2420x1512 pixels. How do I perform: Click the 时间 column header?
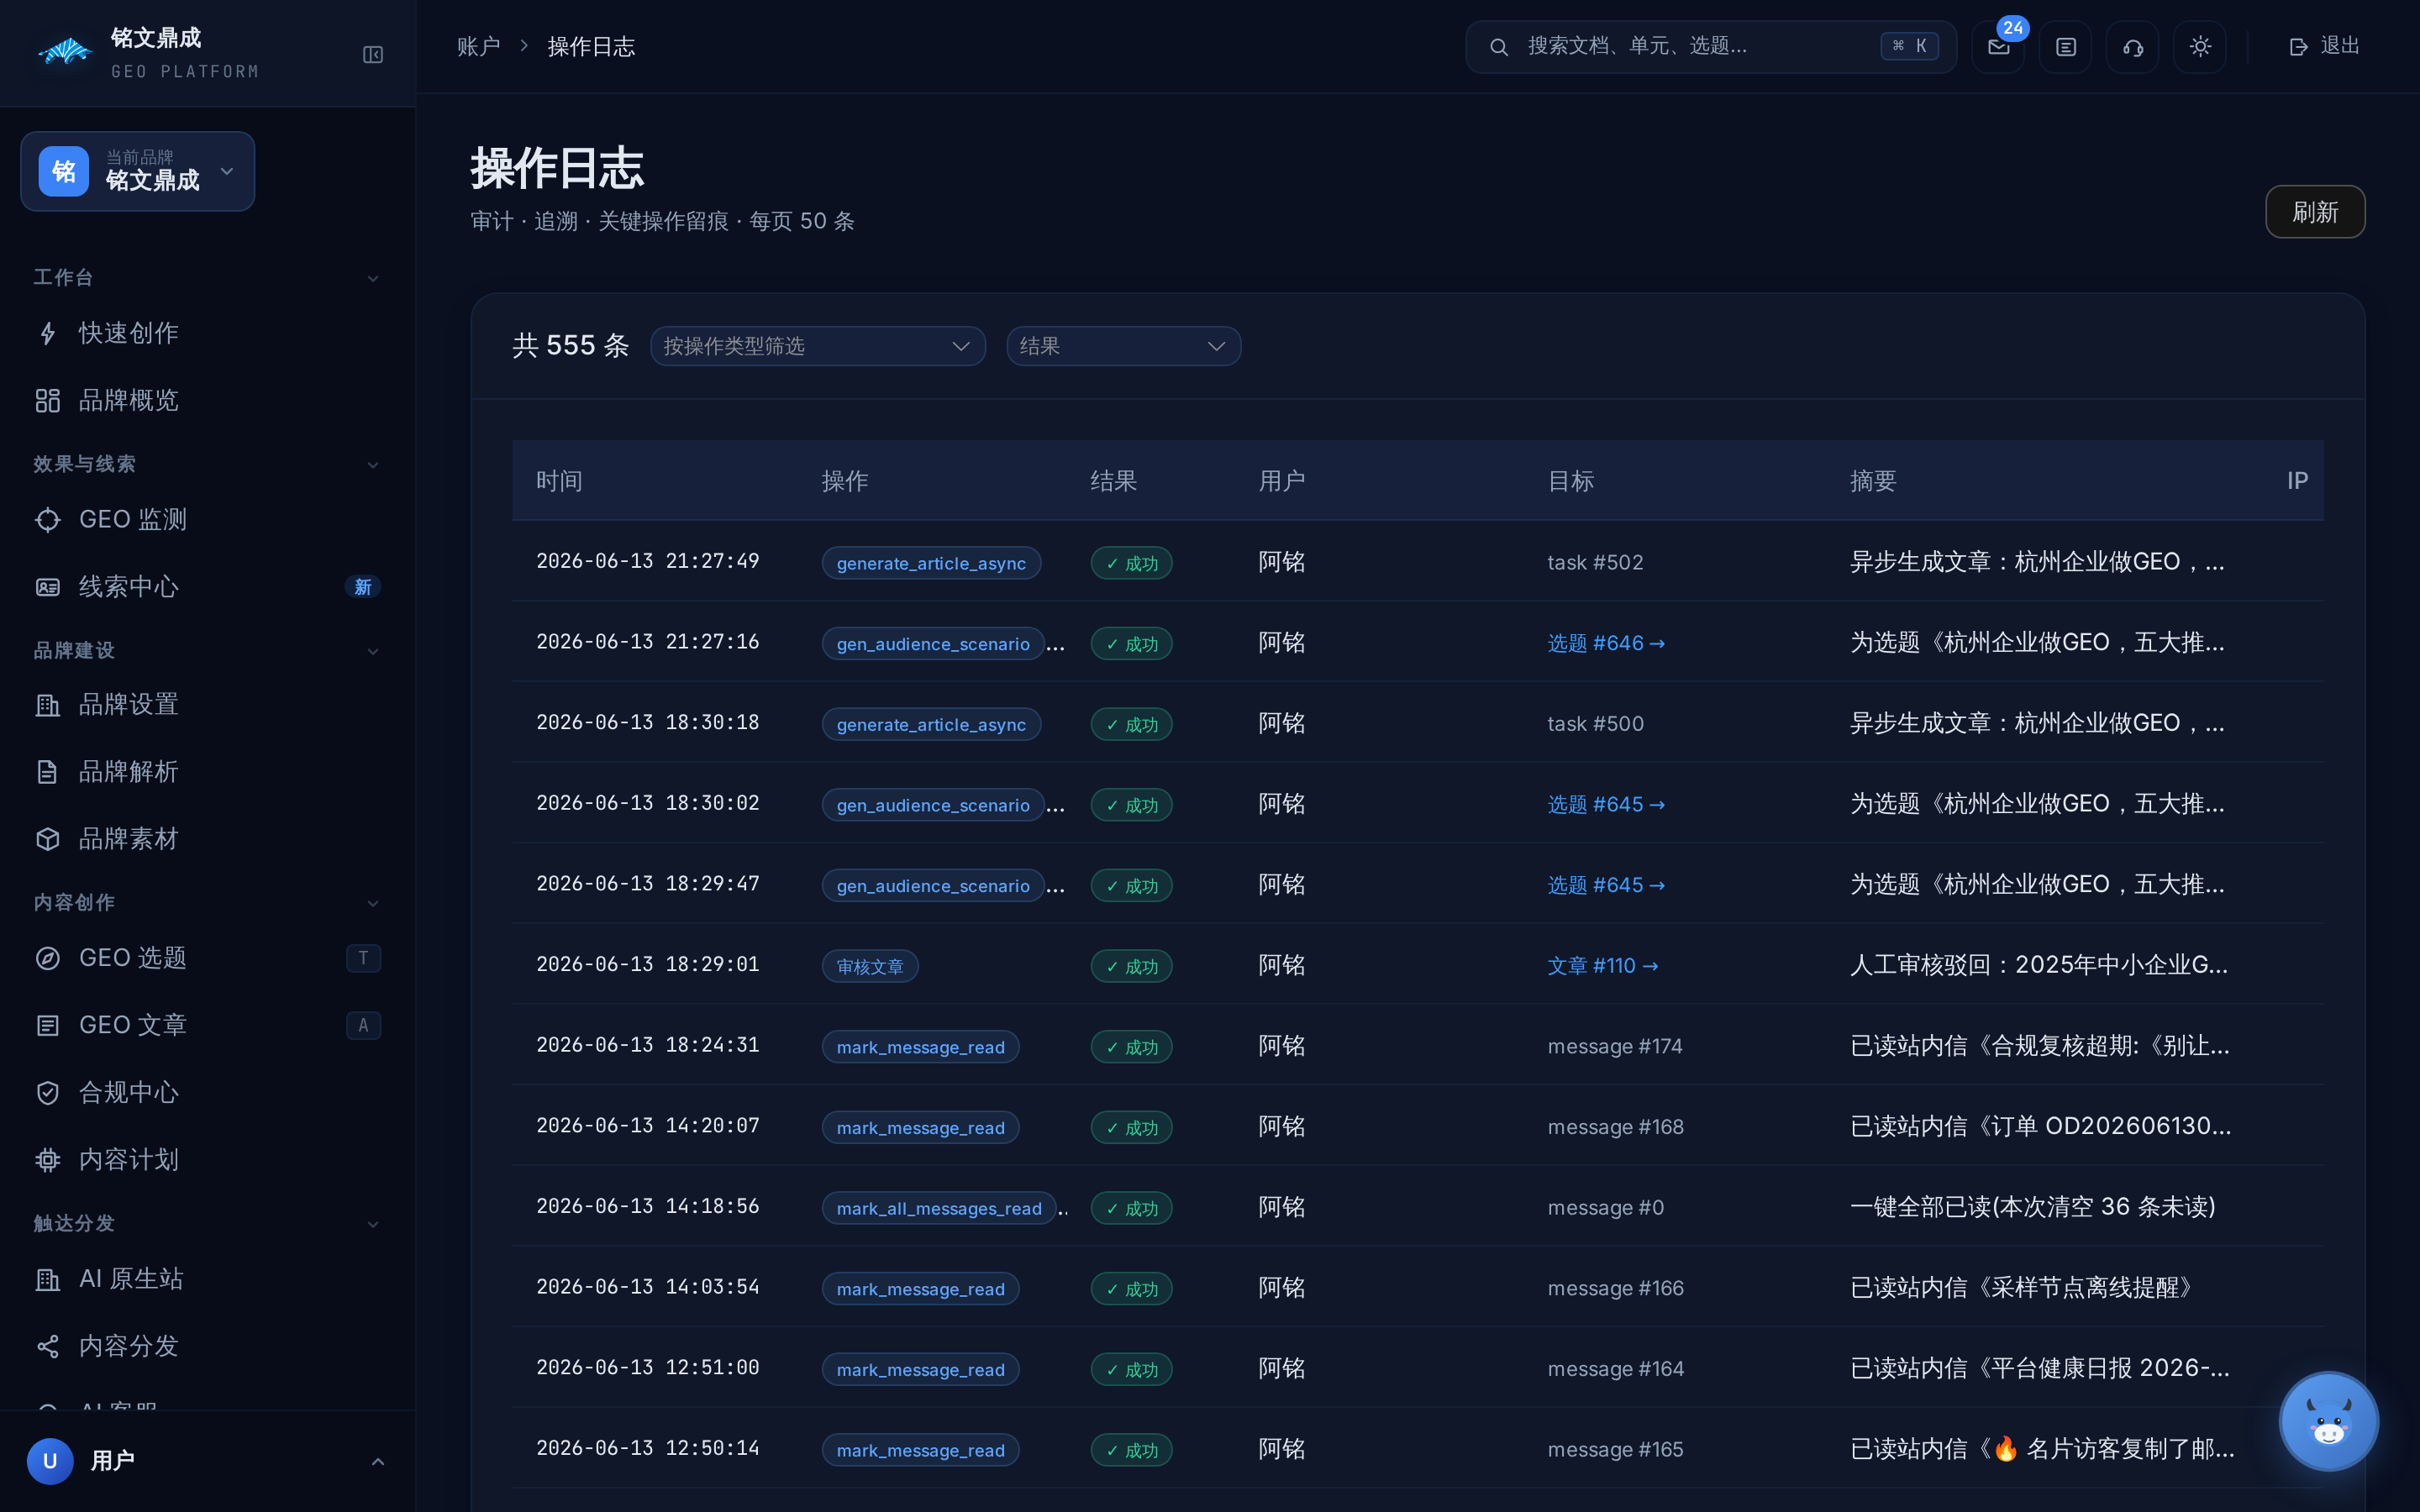[x=559, y=481]
